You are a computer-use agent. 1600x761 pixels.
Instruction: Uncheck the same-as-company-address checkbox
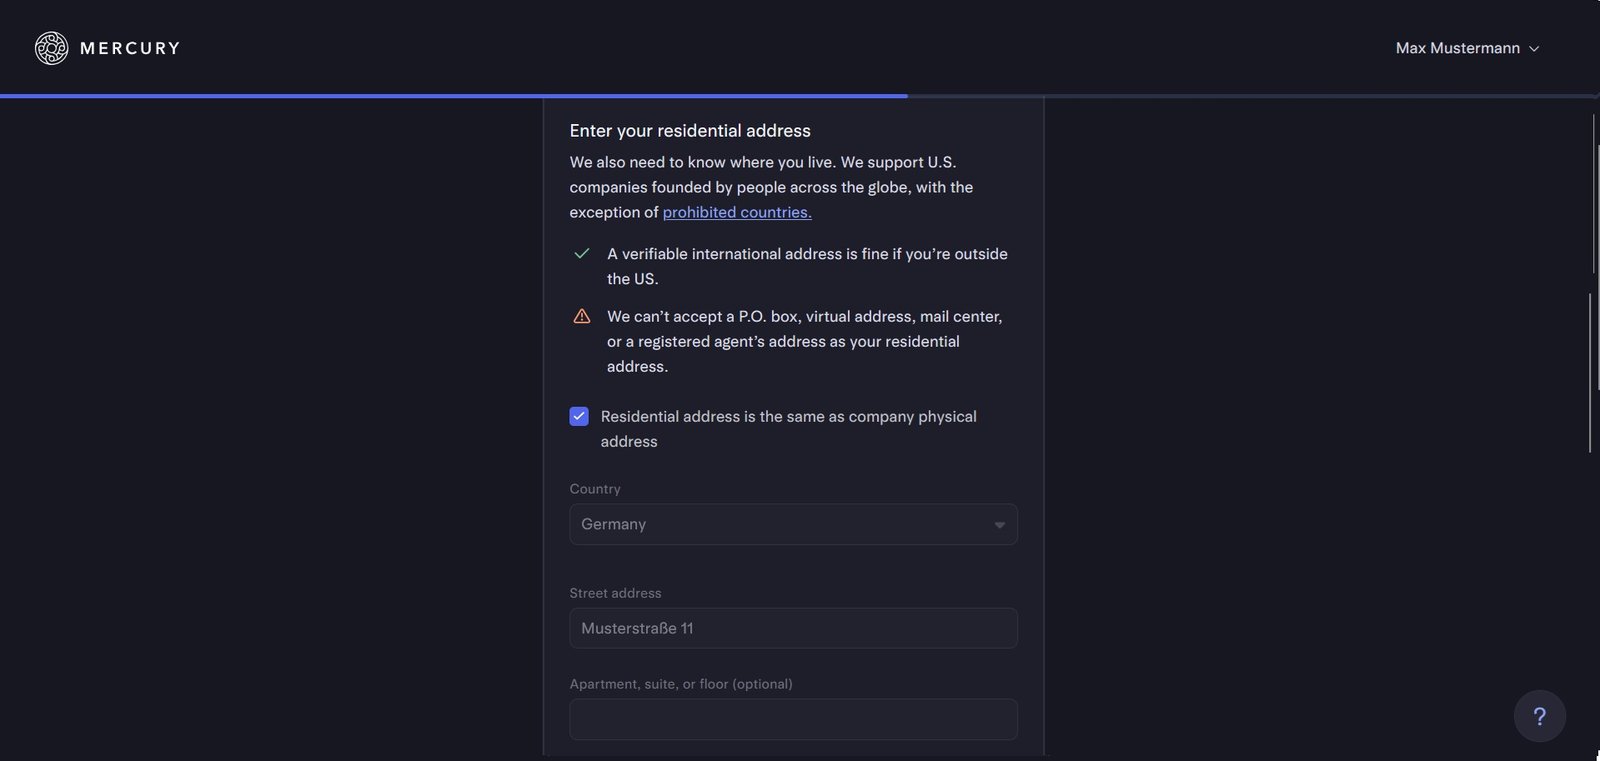click(x=579, y=416)
